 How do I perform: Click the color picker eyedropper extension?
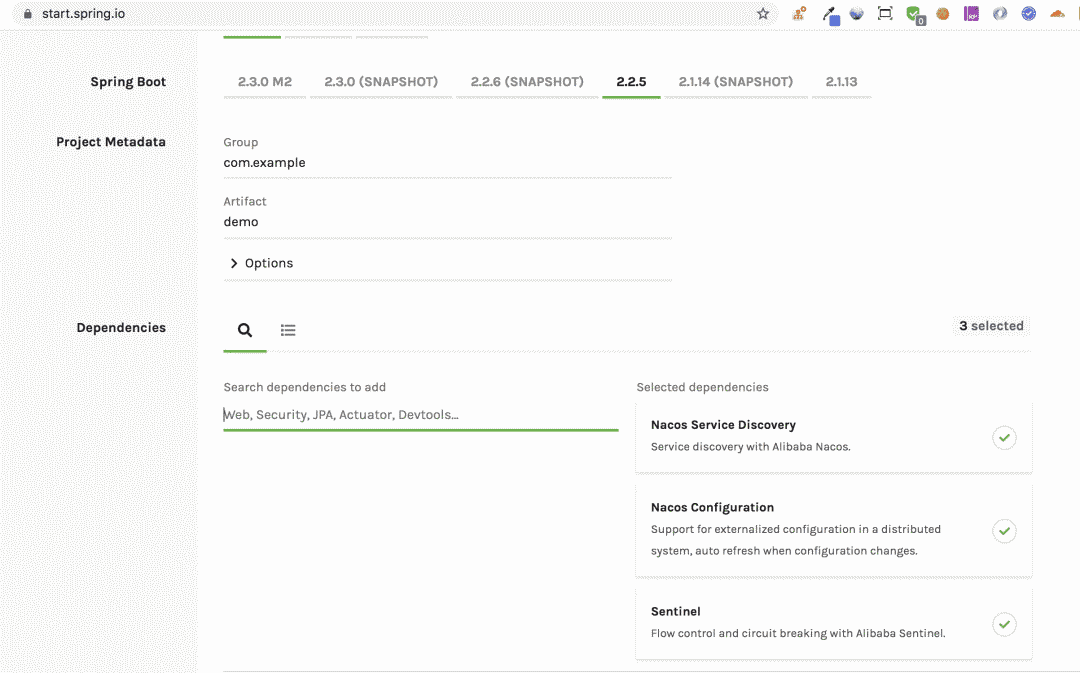click(x=830, y=14)
